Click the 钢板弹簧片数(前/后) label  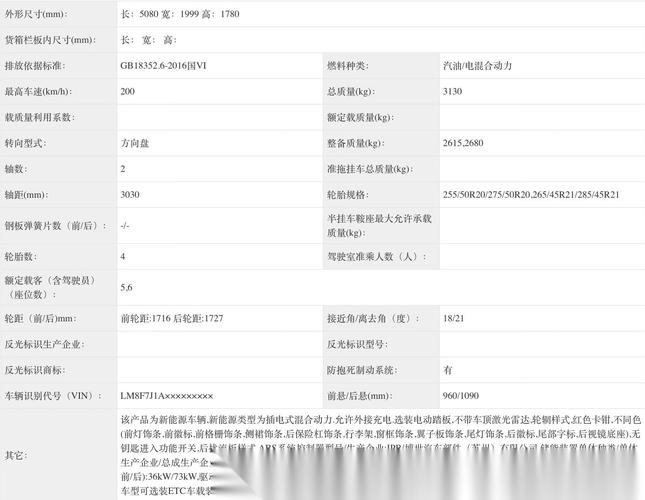pyautogui.click(x=56, y=226)
